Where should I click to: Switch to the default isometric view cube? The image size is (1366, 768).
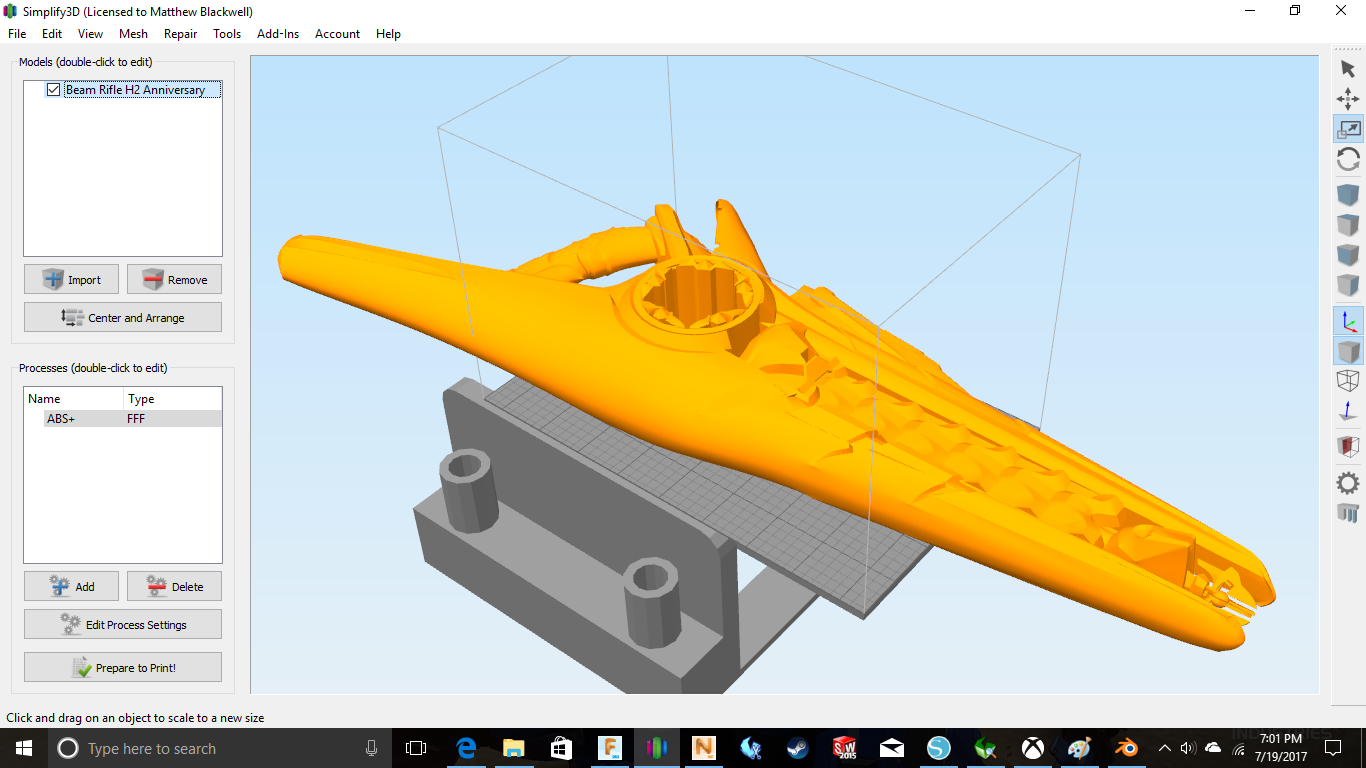click(x=1348, y=195)
